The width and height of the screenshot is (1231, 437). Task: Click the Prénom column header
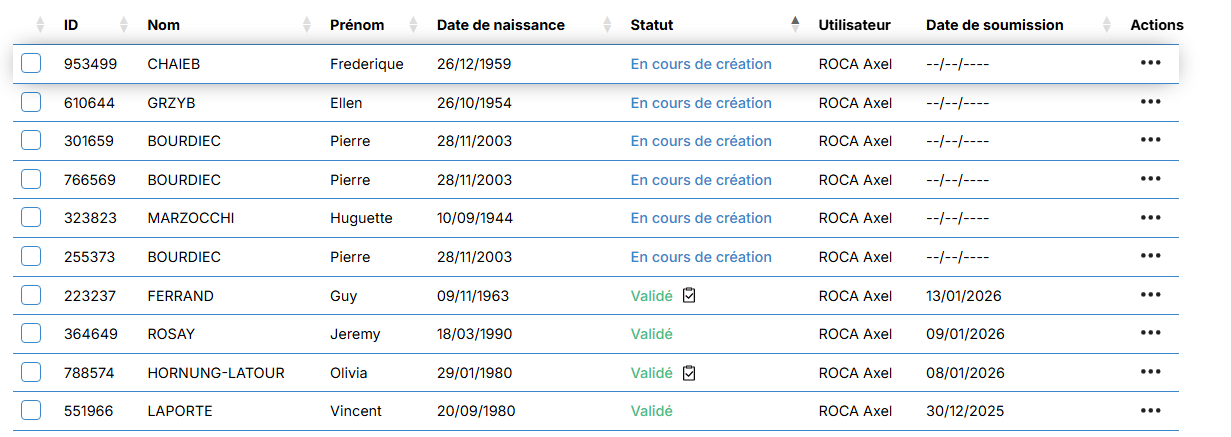tap(356, 25)
